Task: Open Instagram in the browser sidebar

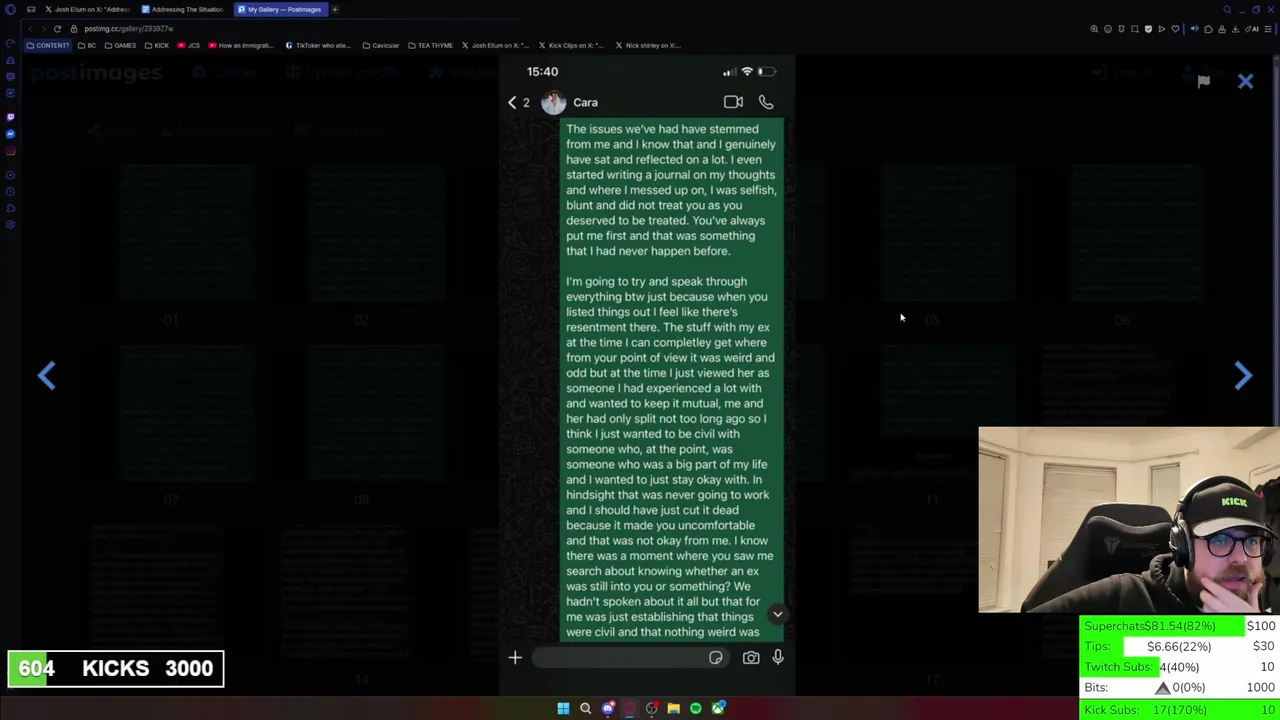Action: (x=10, y=151)
